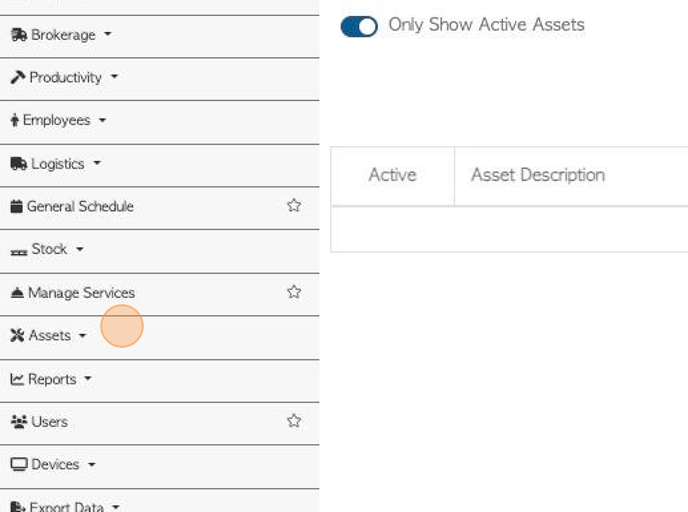688x512 pixels.
Task: Click the Productivity hammer icon
Action: pyautogui.click(x=18, y=77)
